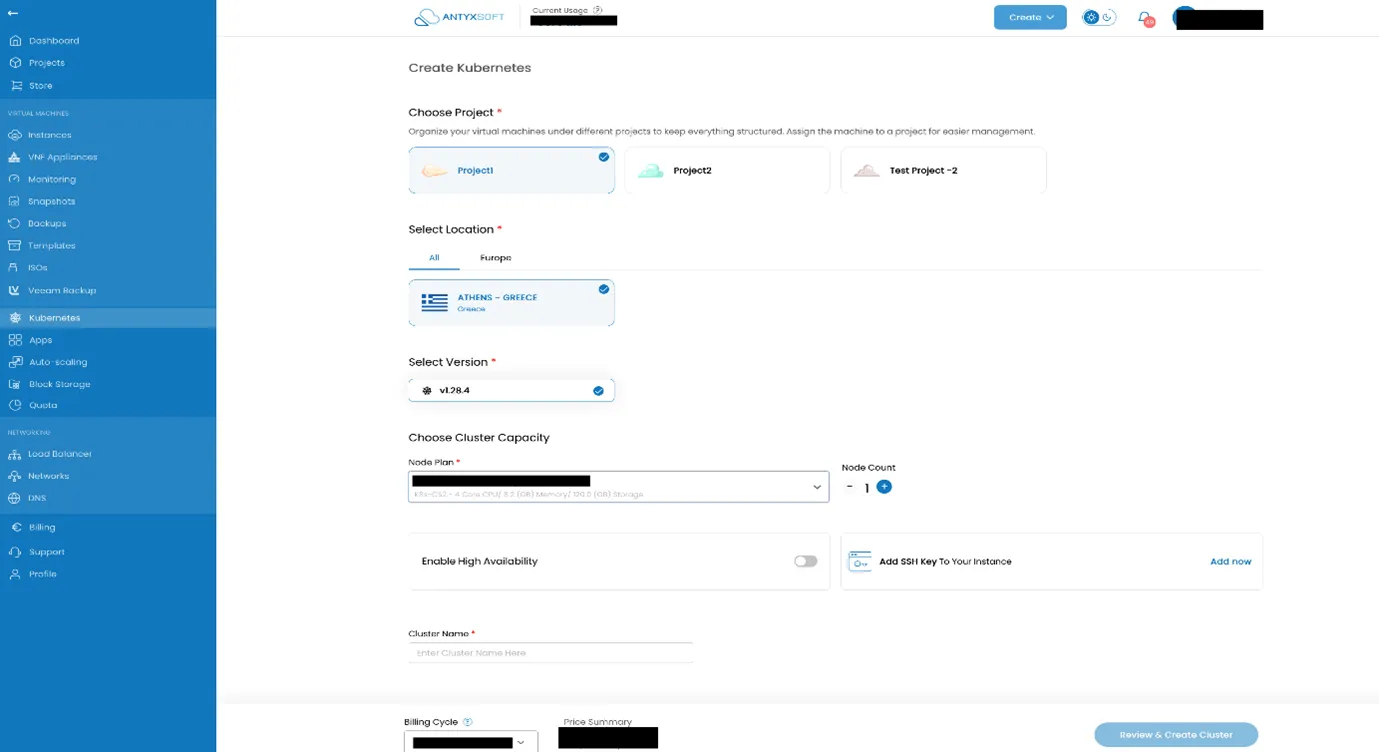Image resolution: width=1379 pixels, height=752 pixels.
Task: Open the Veeam Backup sidebar icon
Action: coord(14,291)
